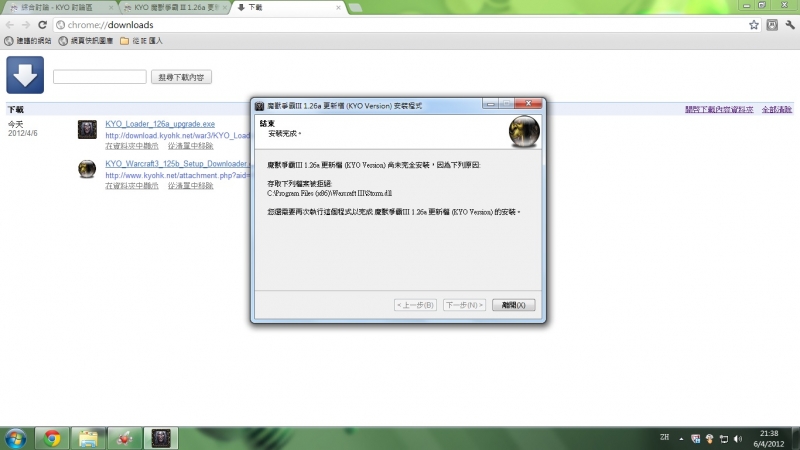Image resolution: width=800 pixels, height=450 pixels.
Task: Open the kyohk.net attachment.php URL
Action: point(178,175)
